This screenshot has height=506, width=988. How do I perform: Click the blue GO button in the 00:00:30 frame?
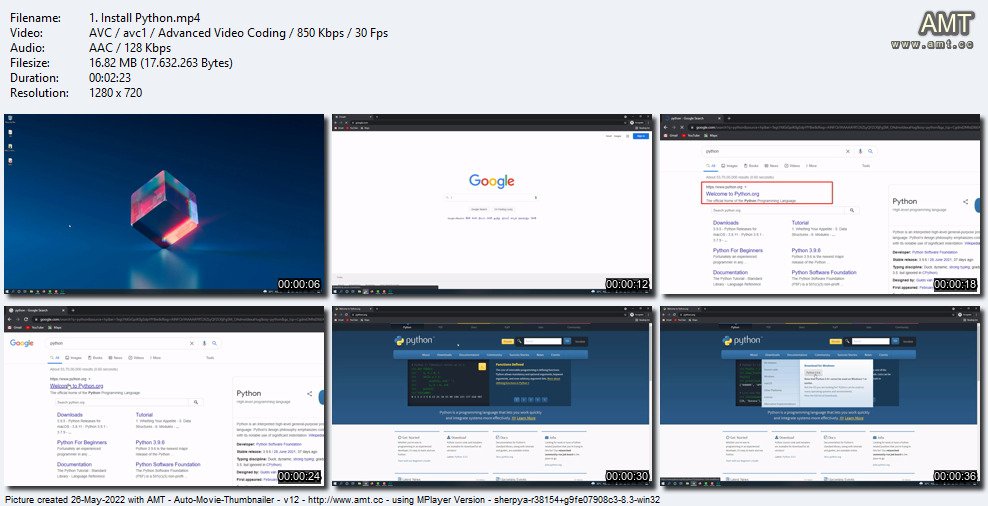[567, 341]
